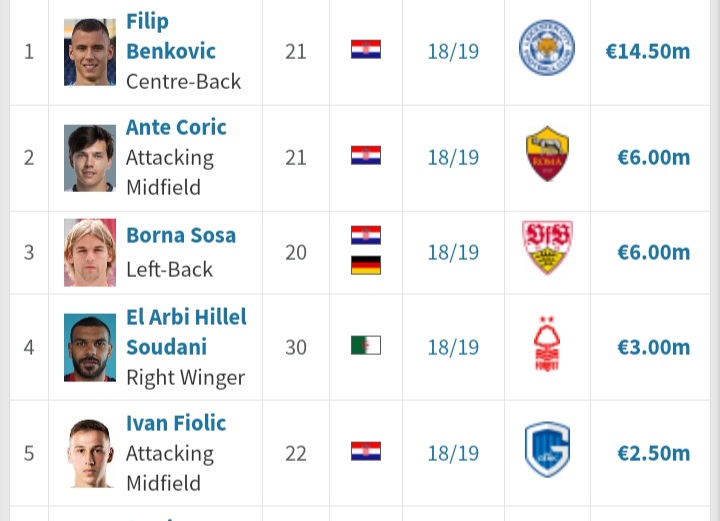The width and height of the screenshot is (720, 521).
Task: Open the VfB Stuttgart club crest
Action: pos(547,248)
